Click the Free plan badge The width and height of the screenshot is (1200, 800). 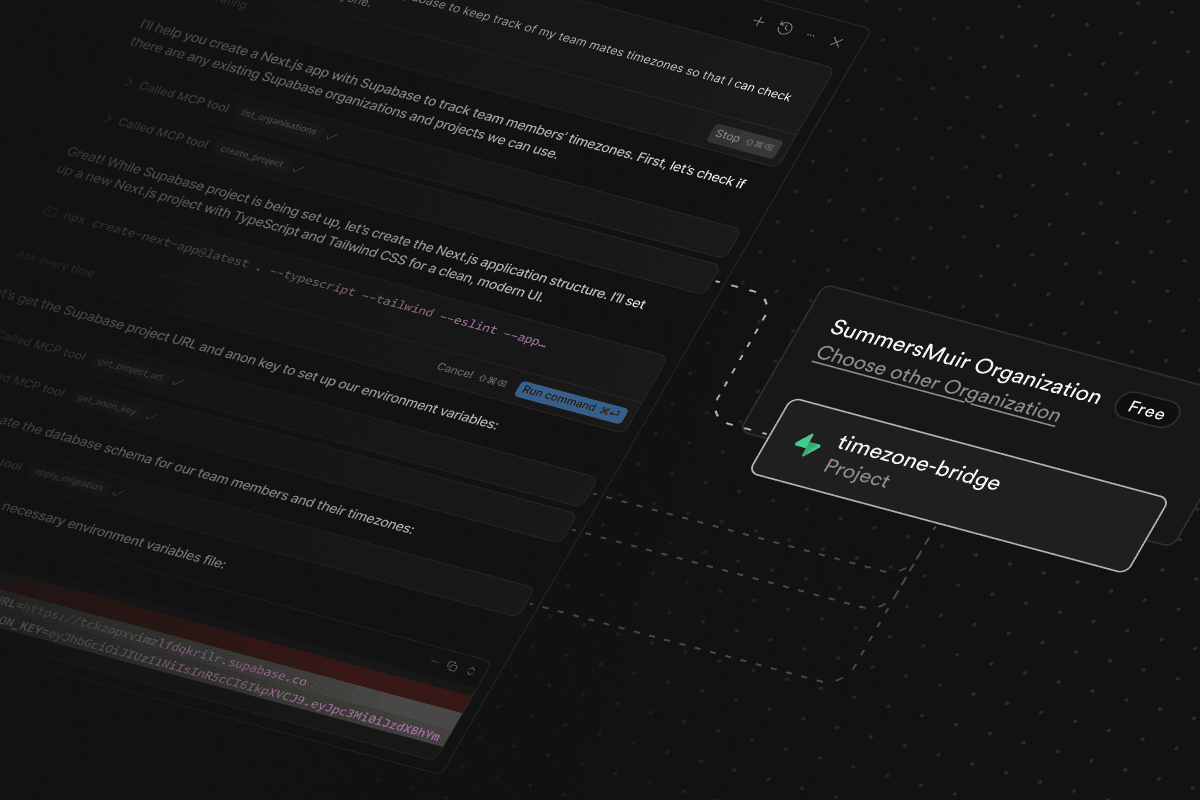pyautogui.click(x=1146, y=411)
